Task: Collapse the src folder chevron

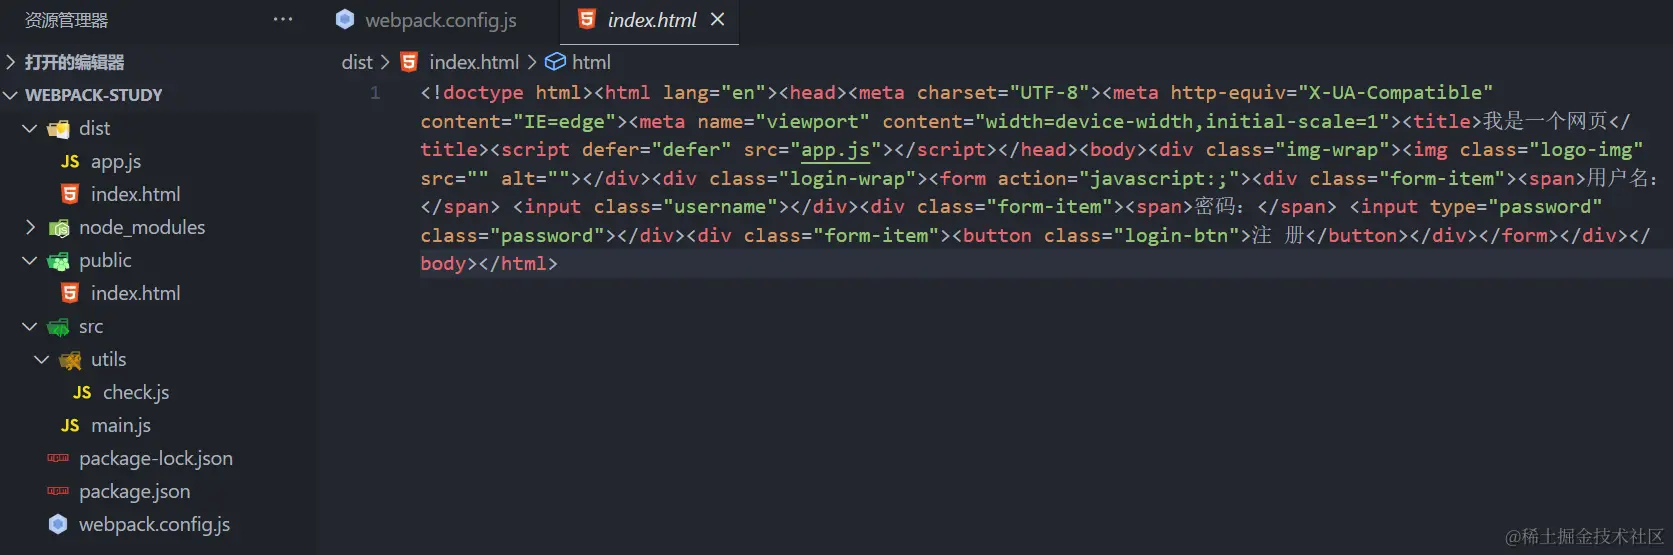Action: [30, 326]
